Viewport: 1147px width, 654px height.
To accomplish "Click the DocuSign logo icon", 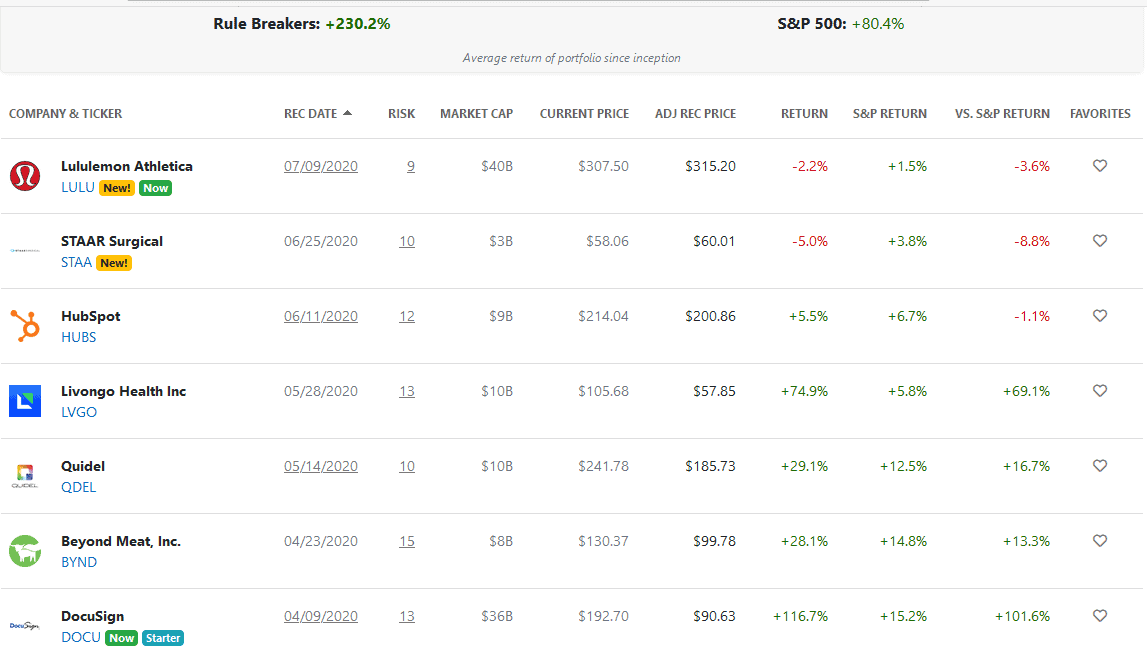I will 25,625.
